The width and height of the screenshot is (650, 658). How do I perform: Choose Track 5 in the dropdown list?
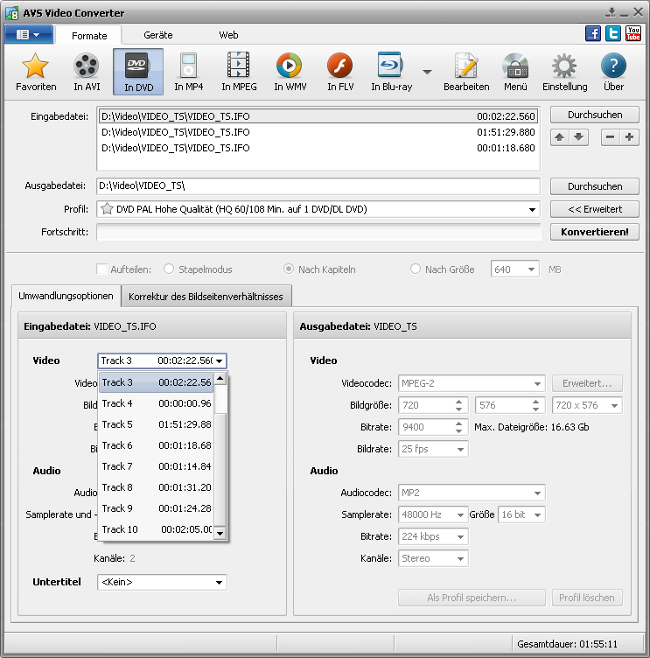click(156, 424)
